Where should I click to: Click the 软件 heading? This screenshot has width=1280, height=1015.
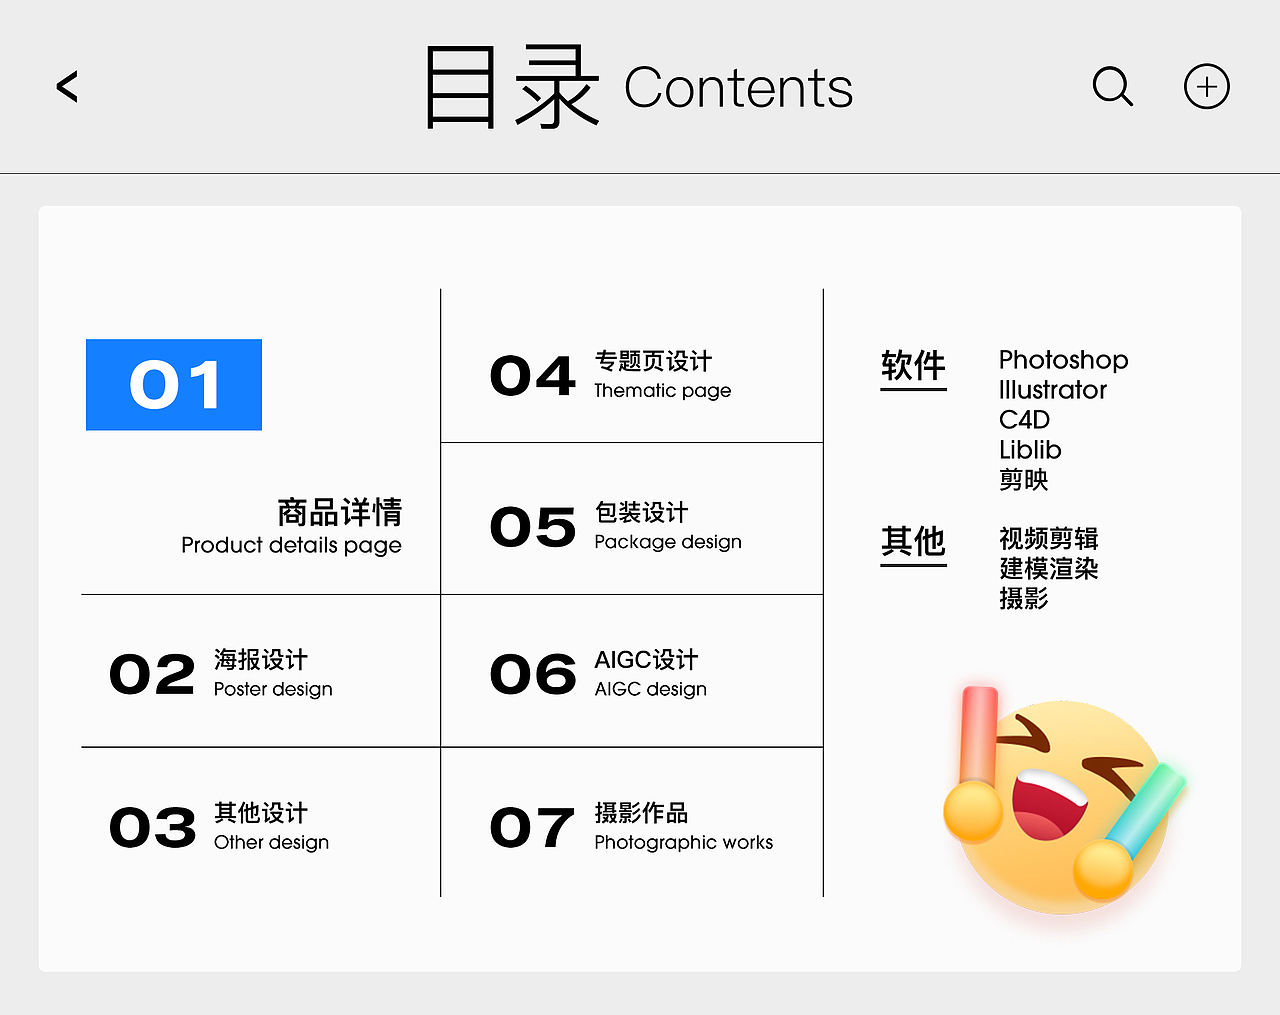click(913, 366)
